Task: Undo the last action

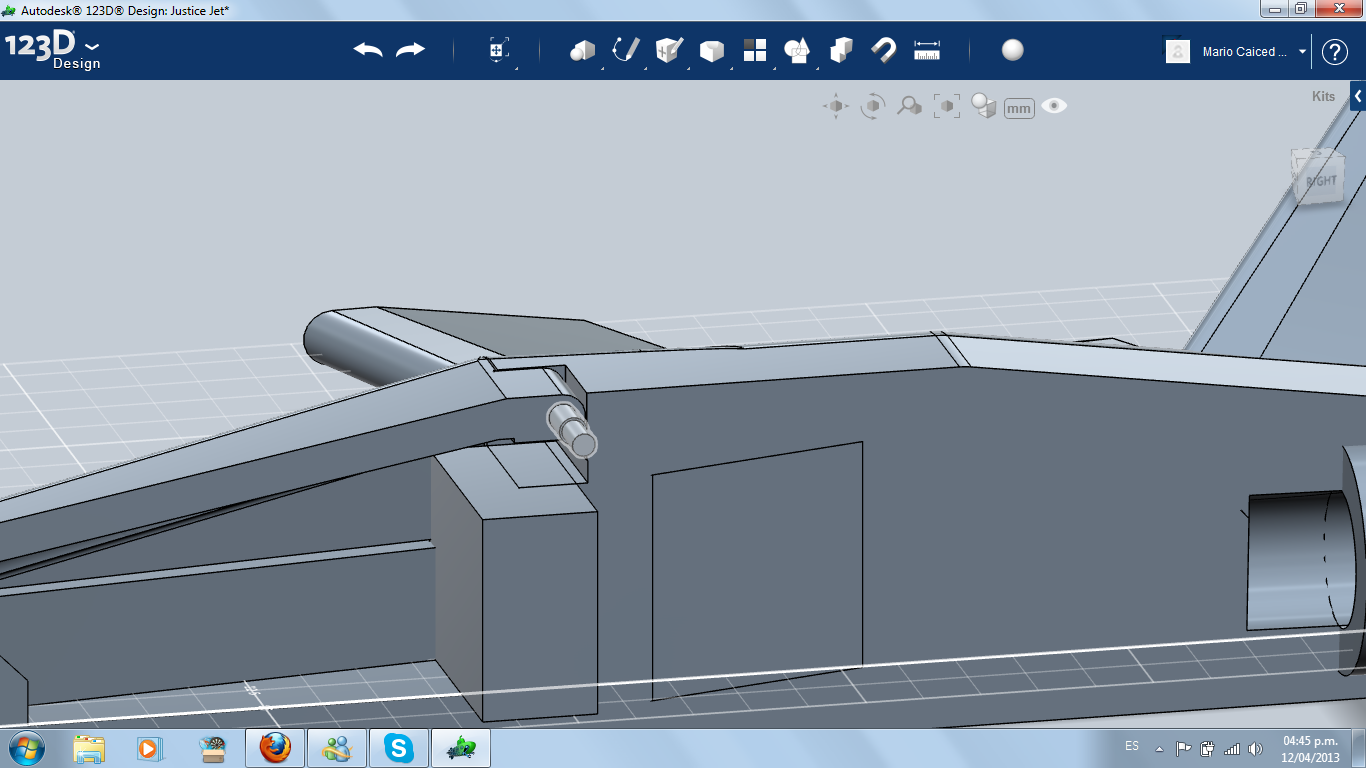Action: click(368, 50)
